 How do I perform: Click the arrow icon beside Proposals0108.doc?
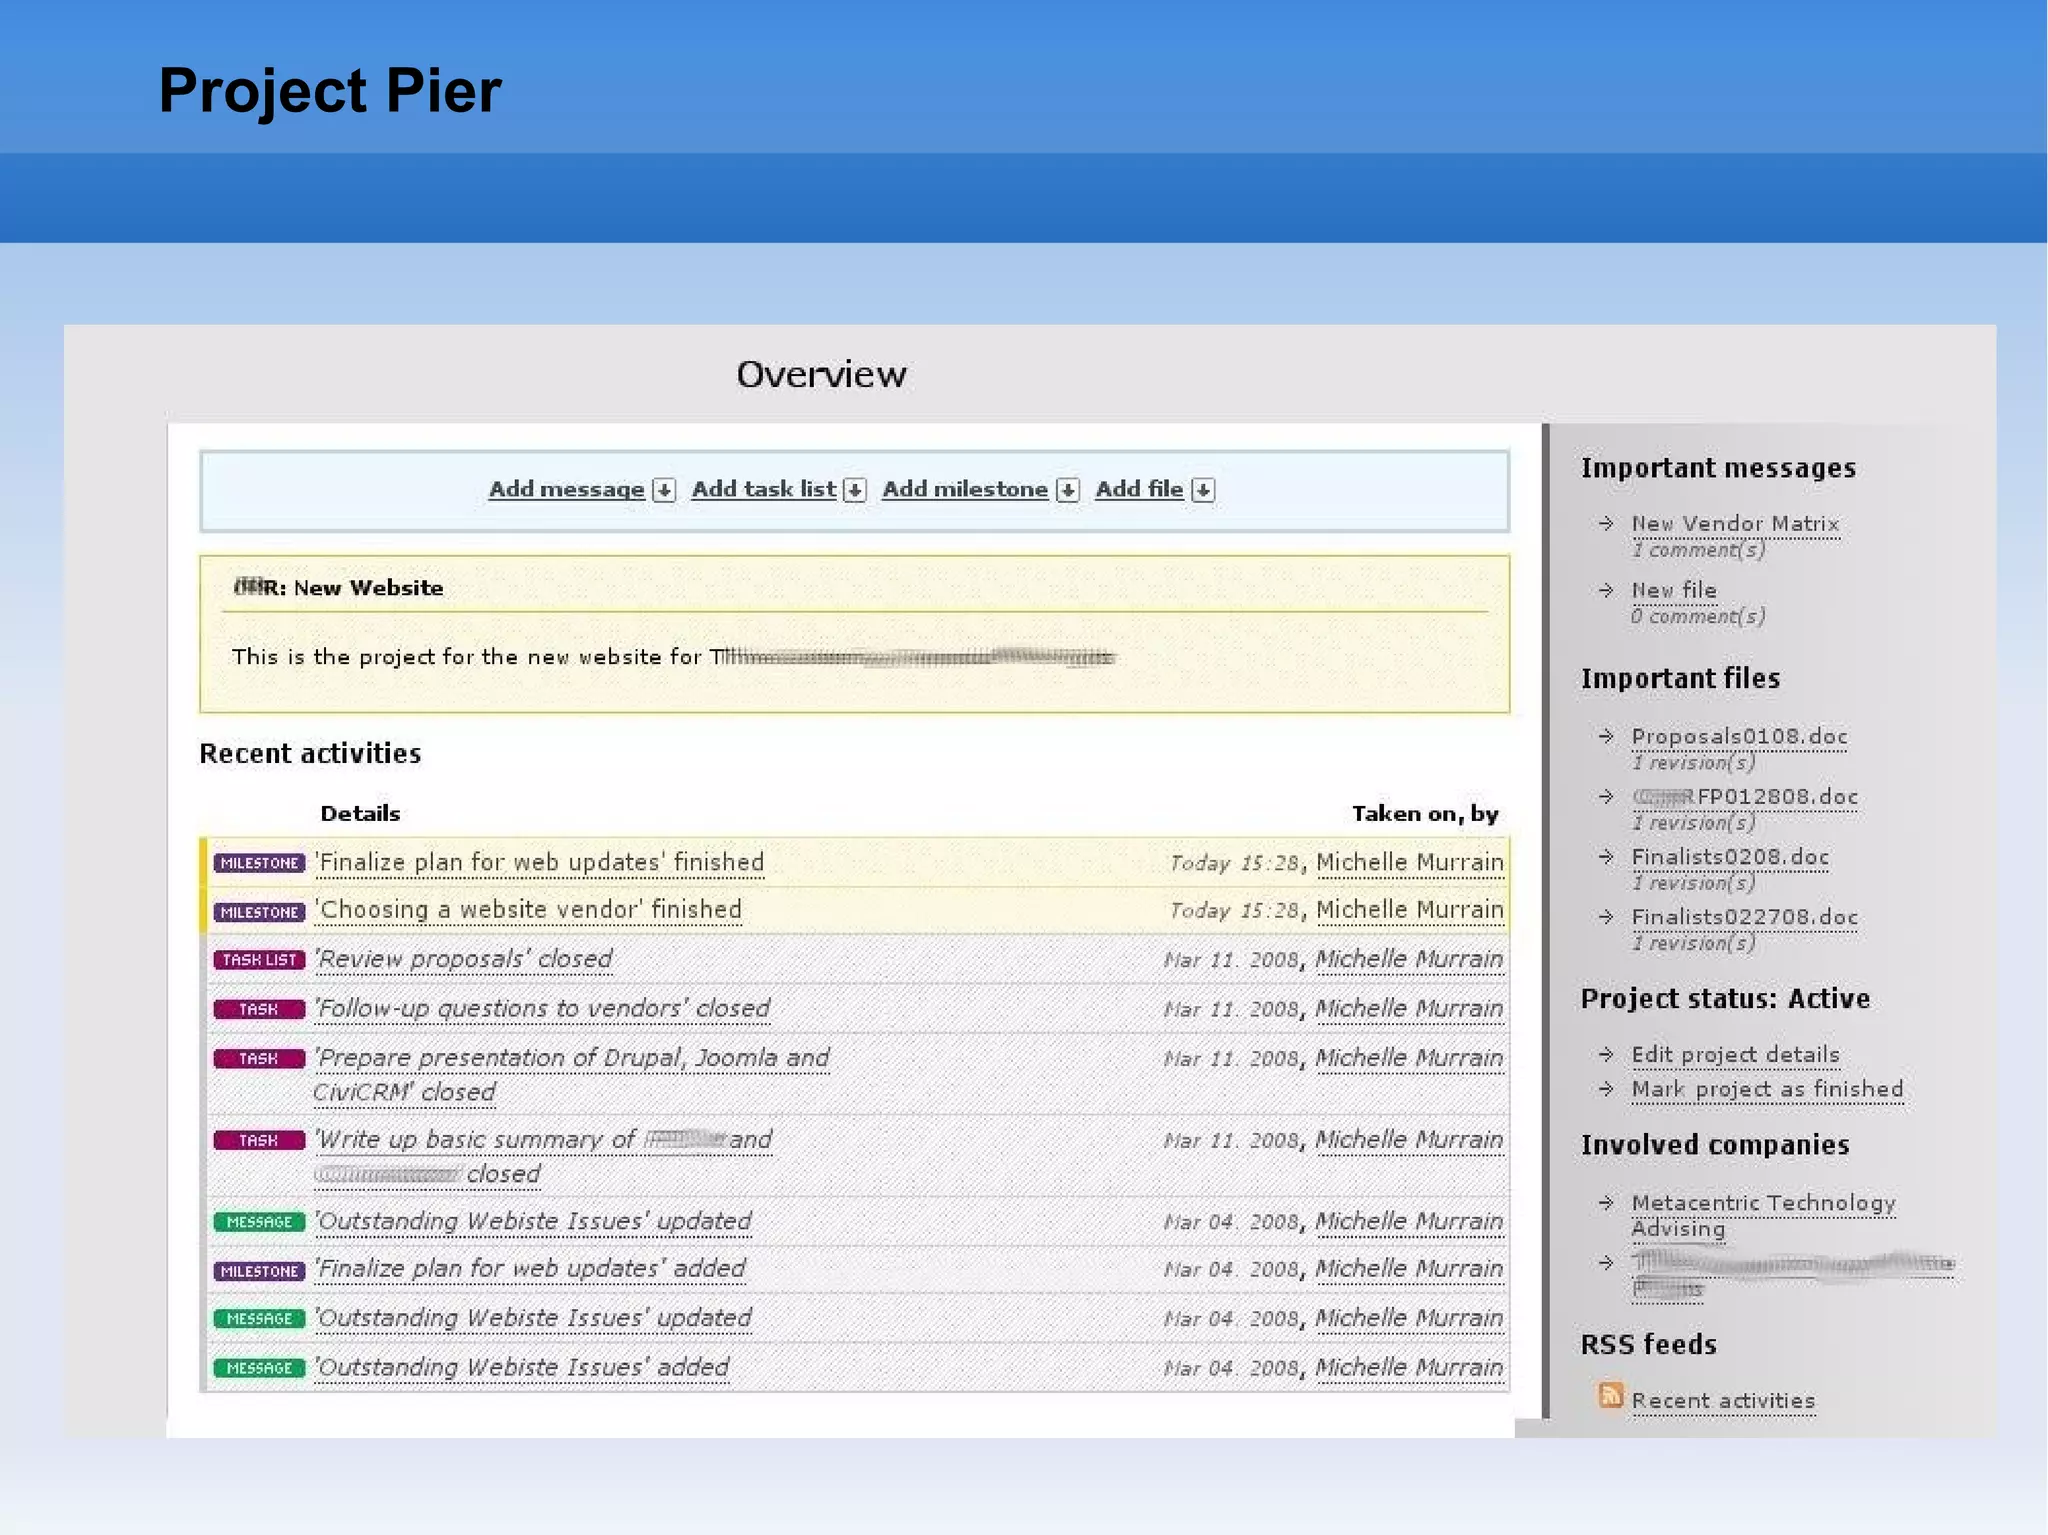coord(1606,736)
